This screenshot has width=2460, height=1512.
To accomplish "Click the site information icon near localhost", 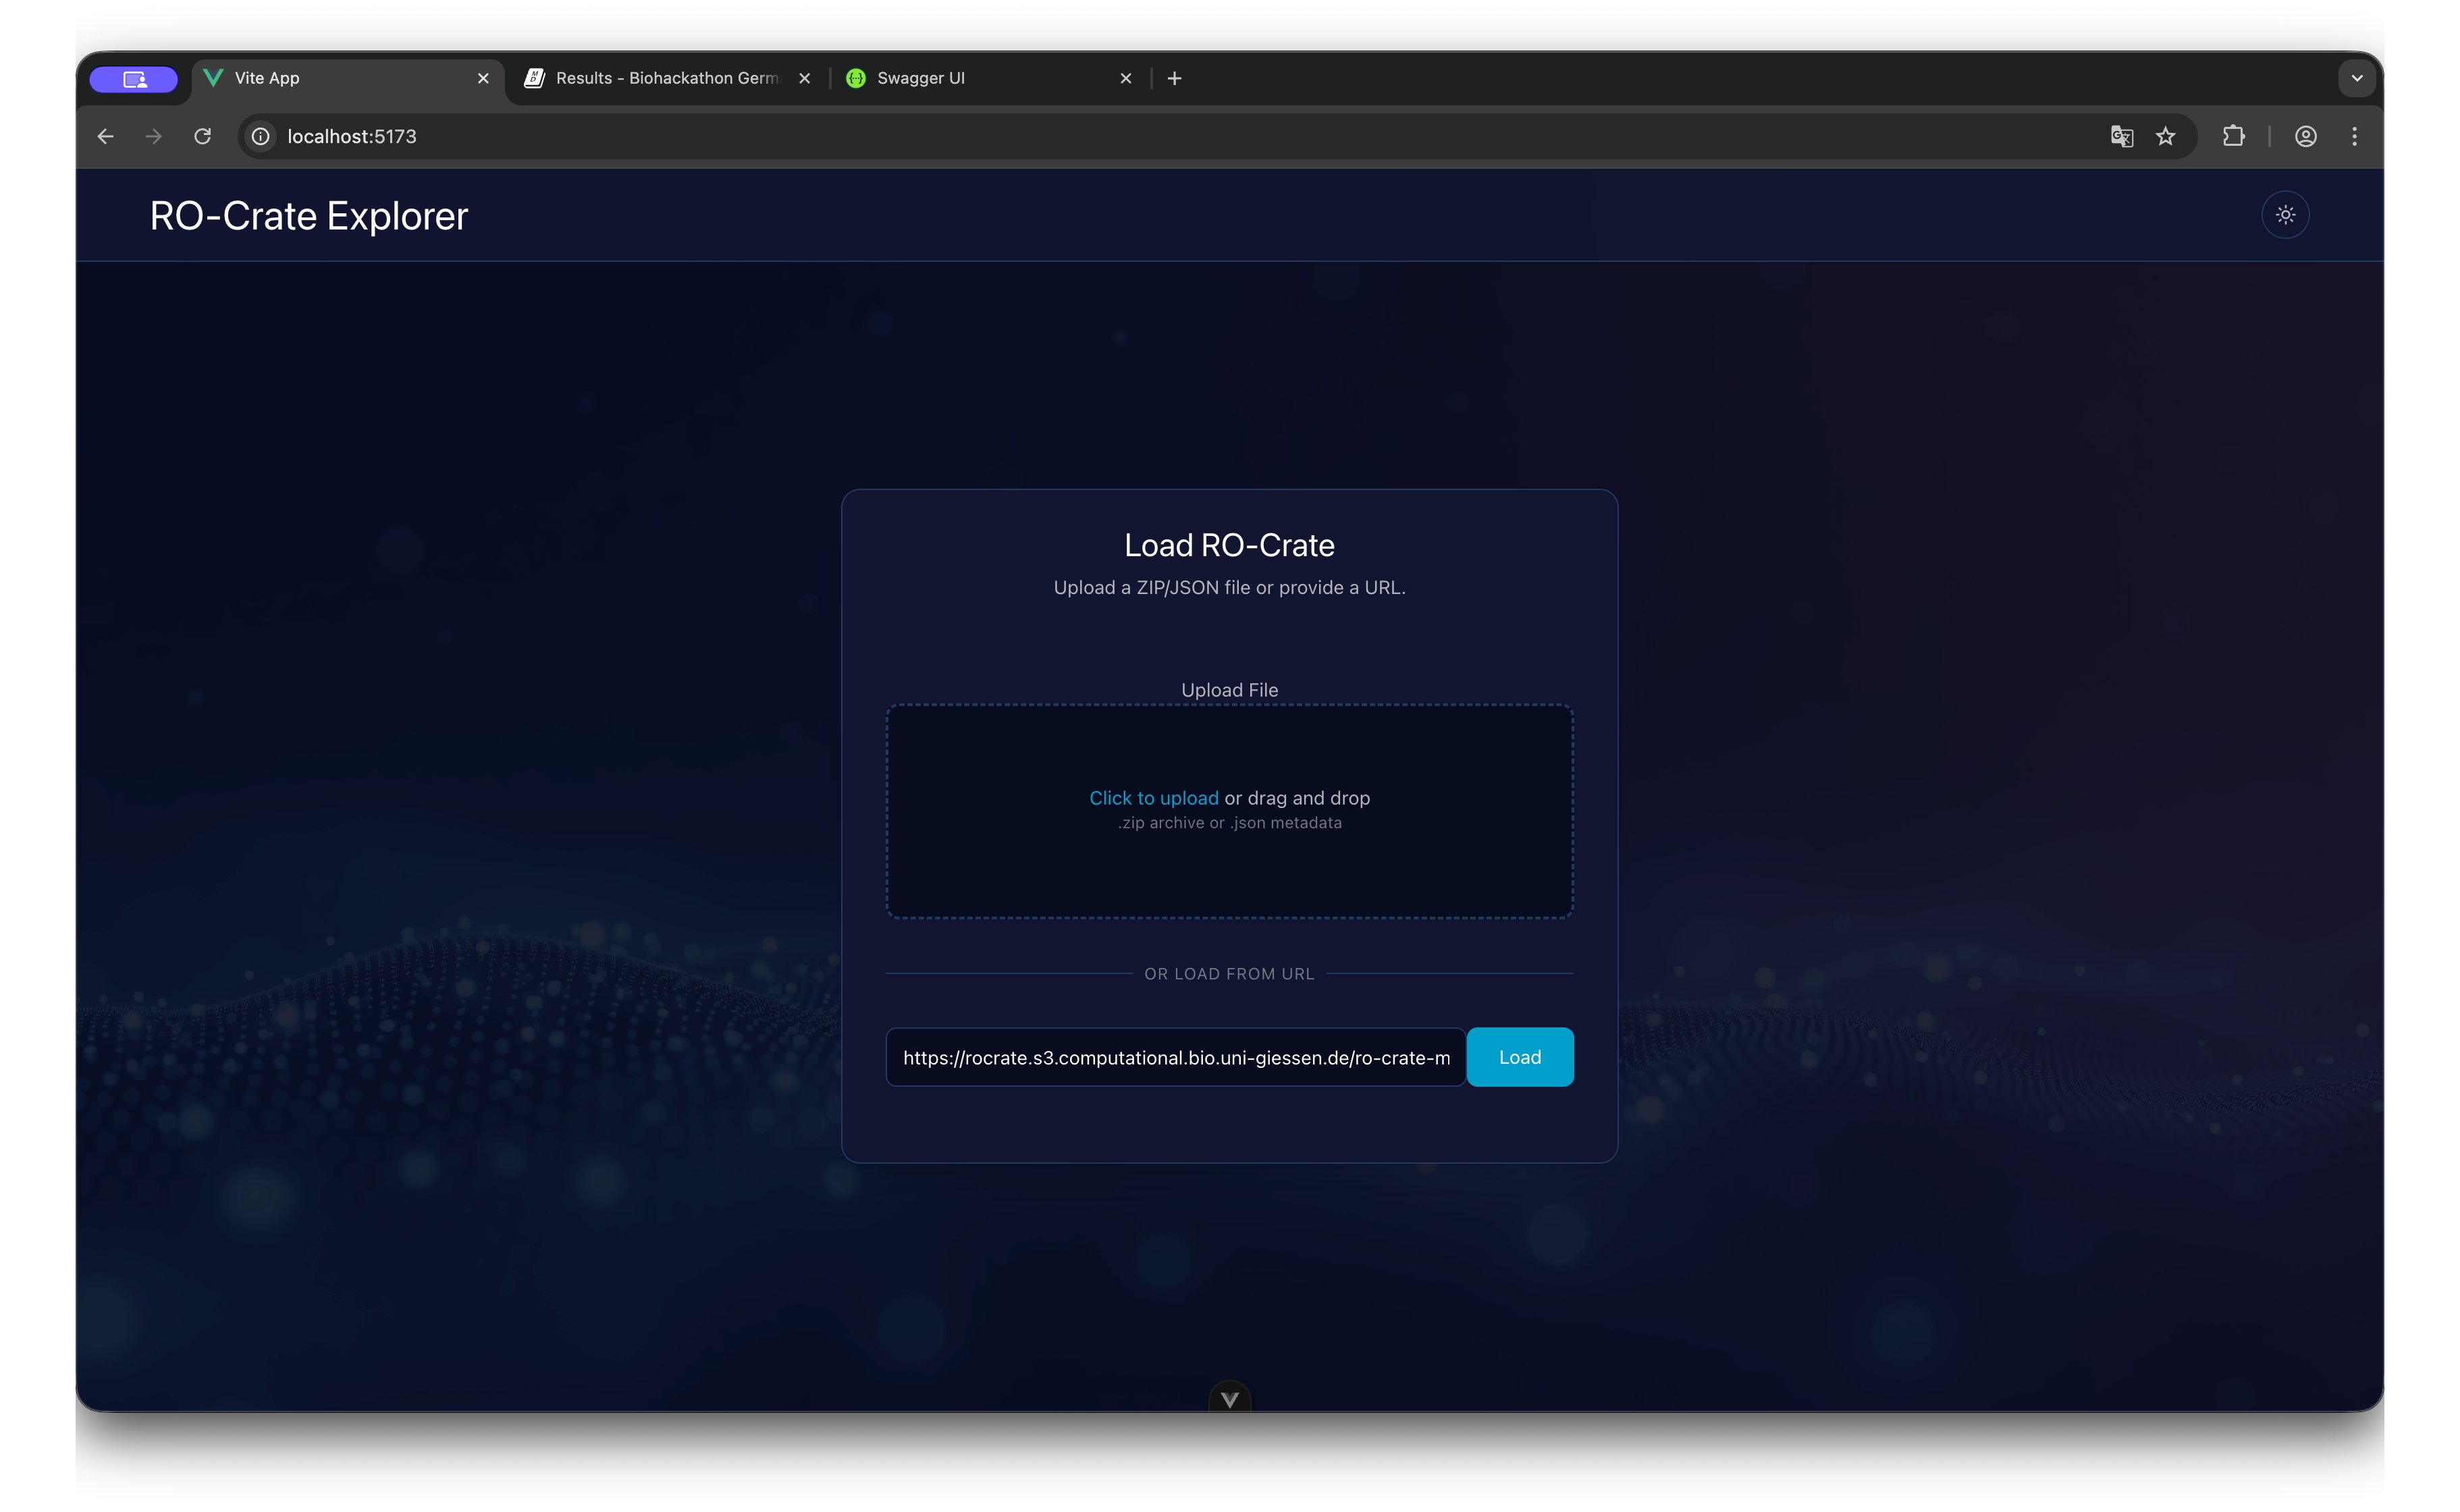I will pos(260,136).
